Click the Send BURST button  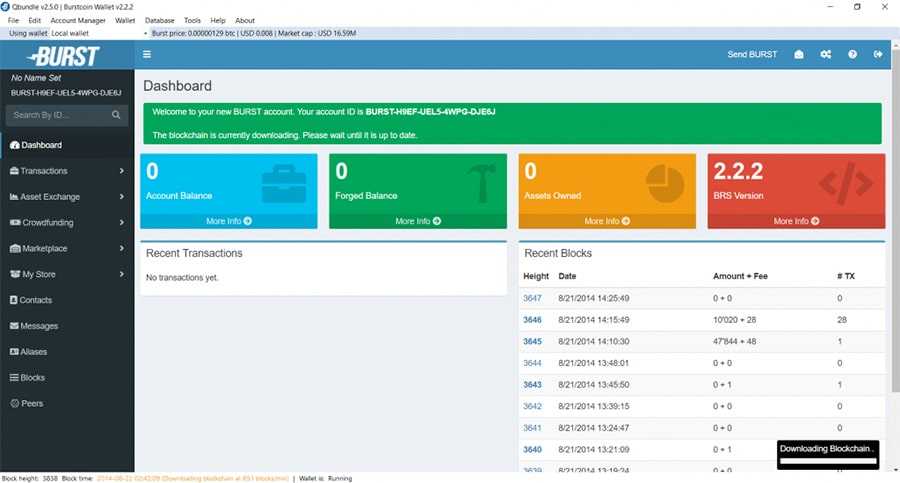(752, 54)
